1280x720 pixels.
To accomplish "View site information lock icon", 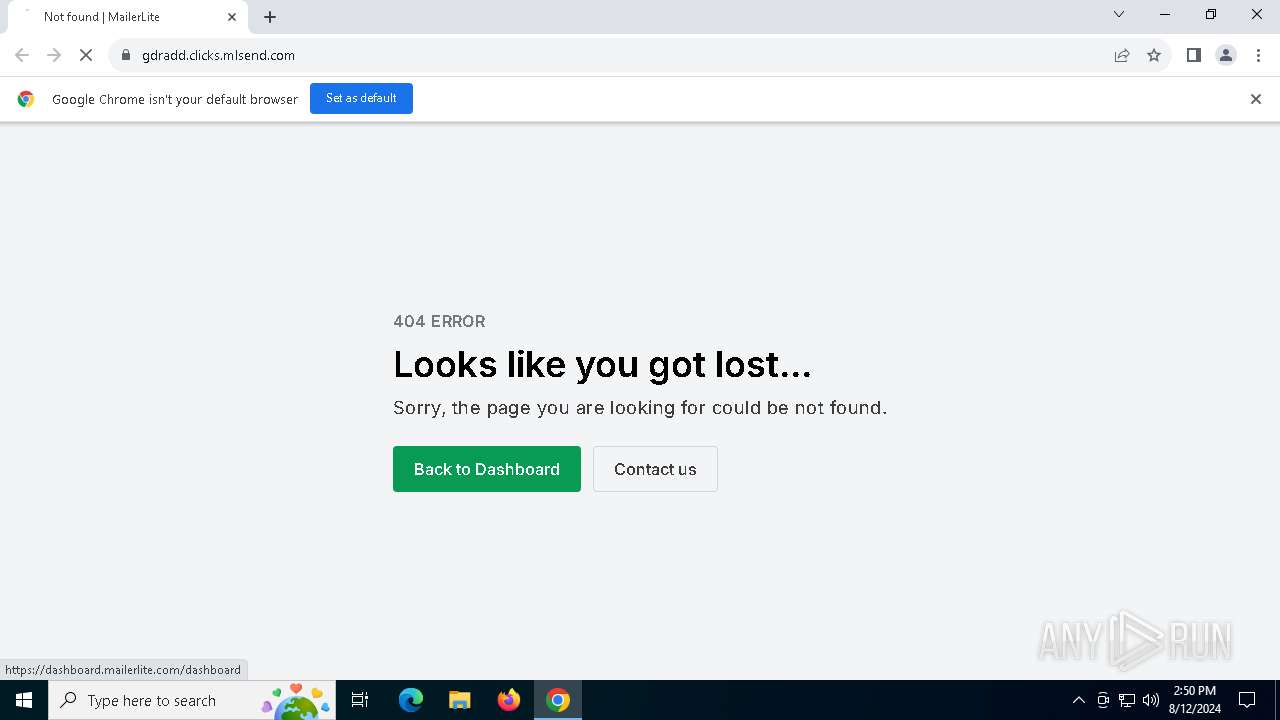I will coord(126,55).
